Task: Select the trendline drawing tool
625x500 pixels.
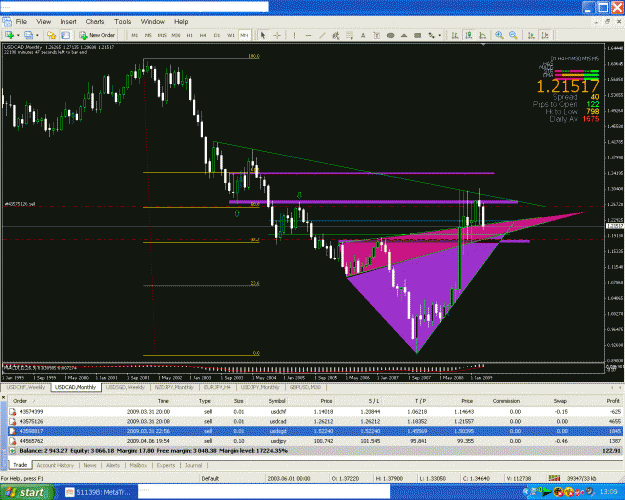Action: click(x=322, y=35)
